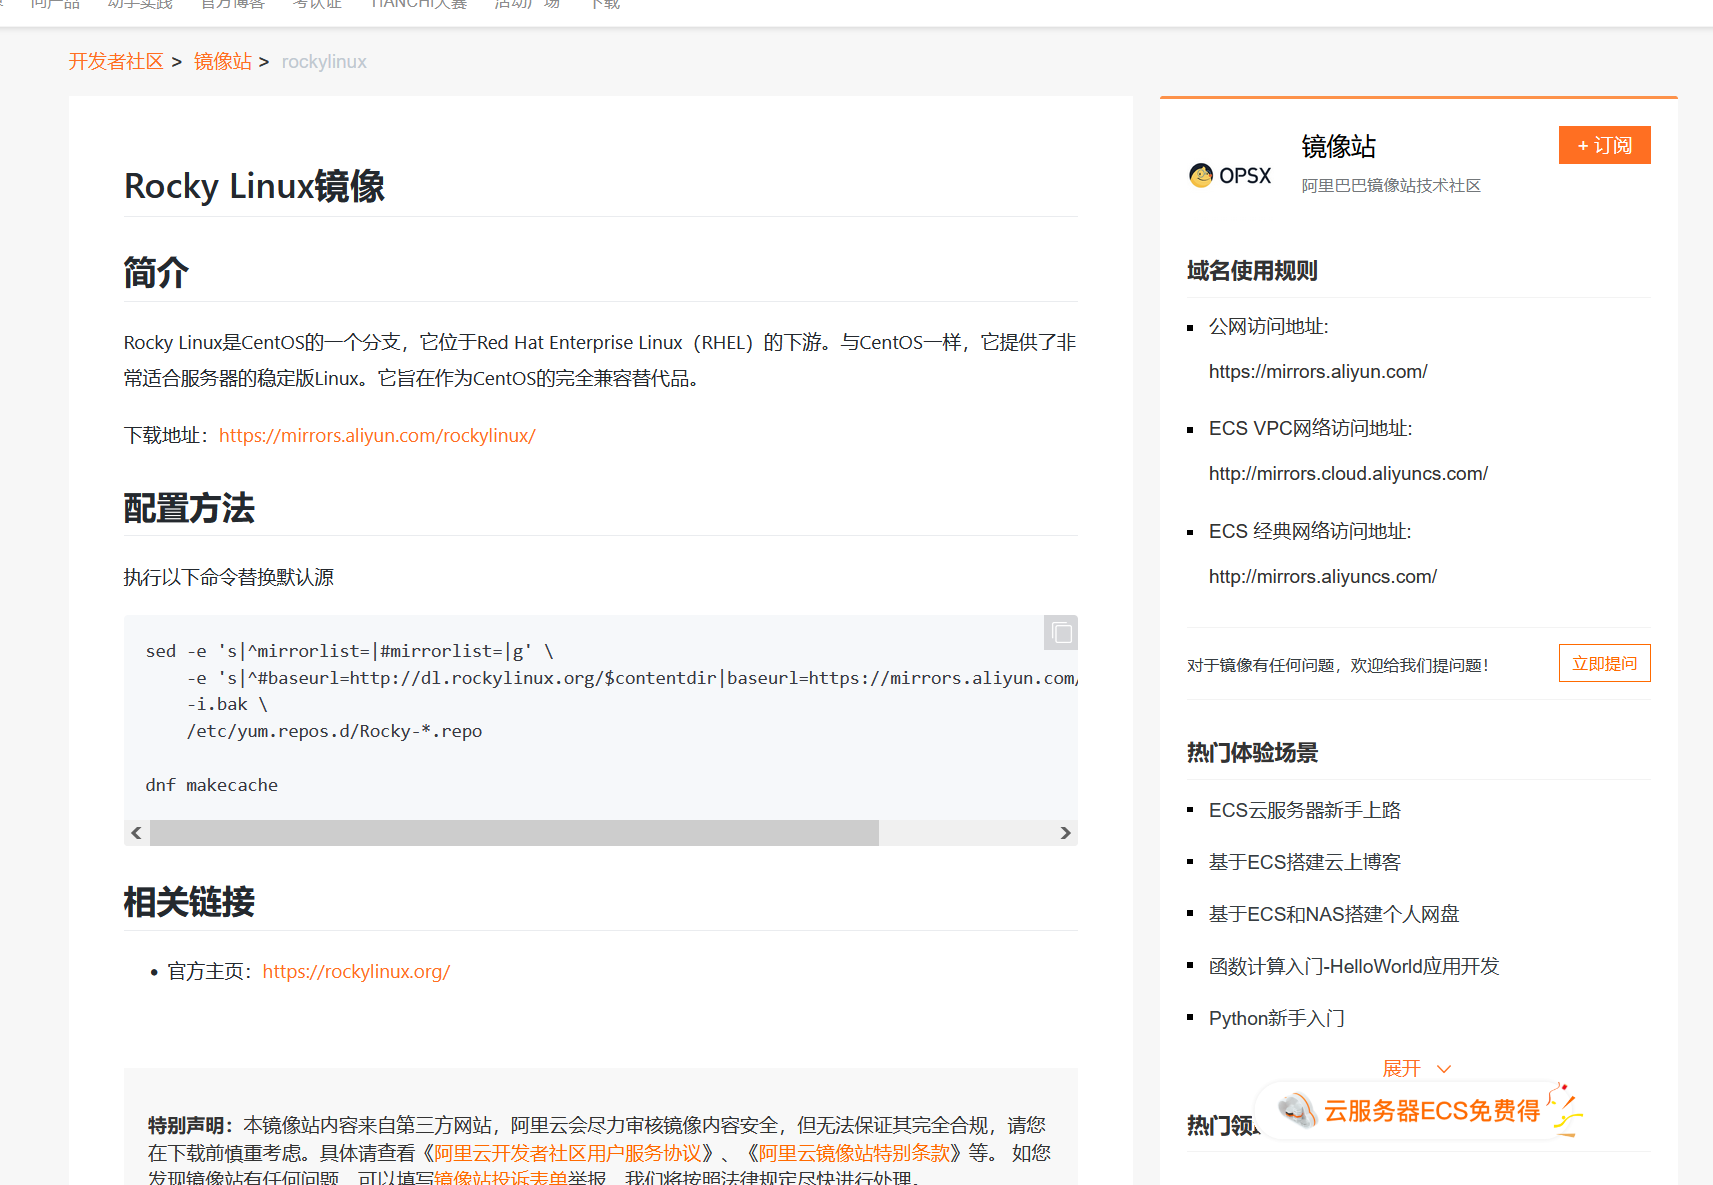Image resolution: width=1713 pixels, height=1185 pixels.
Task: Click the ECS 经典网络访问地址 label
Action: click(x=1310, y=531)
